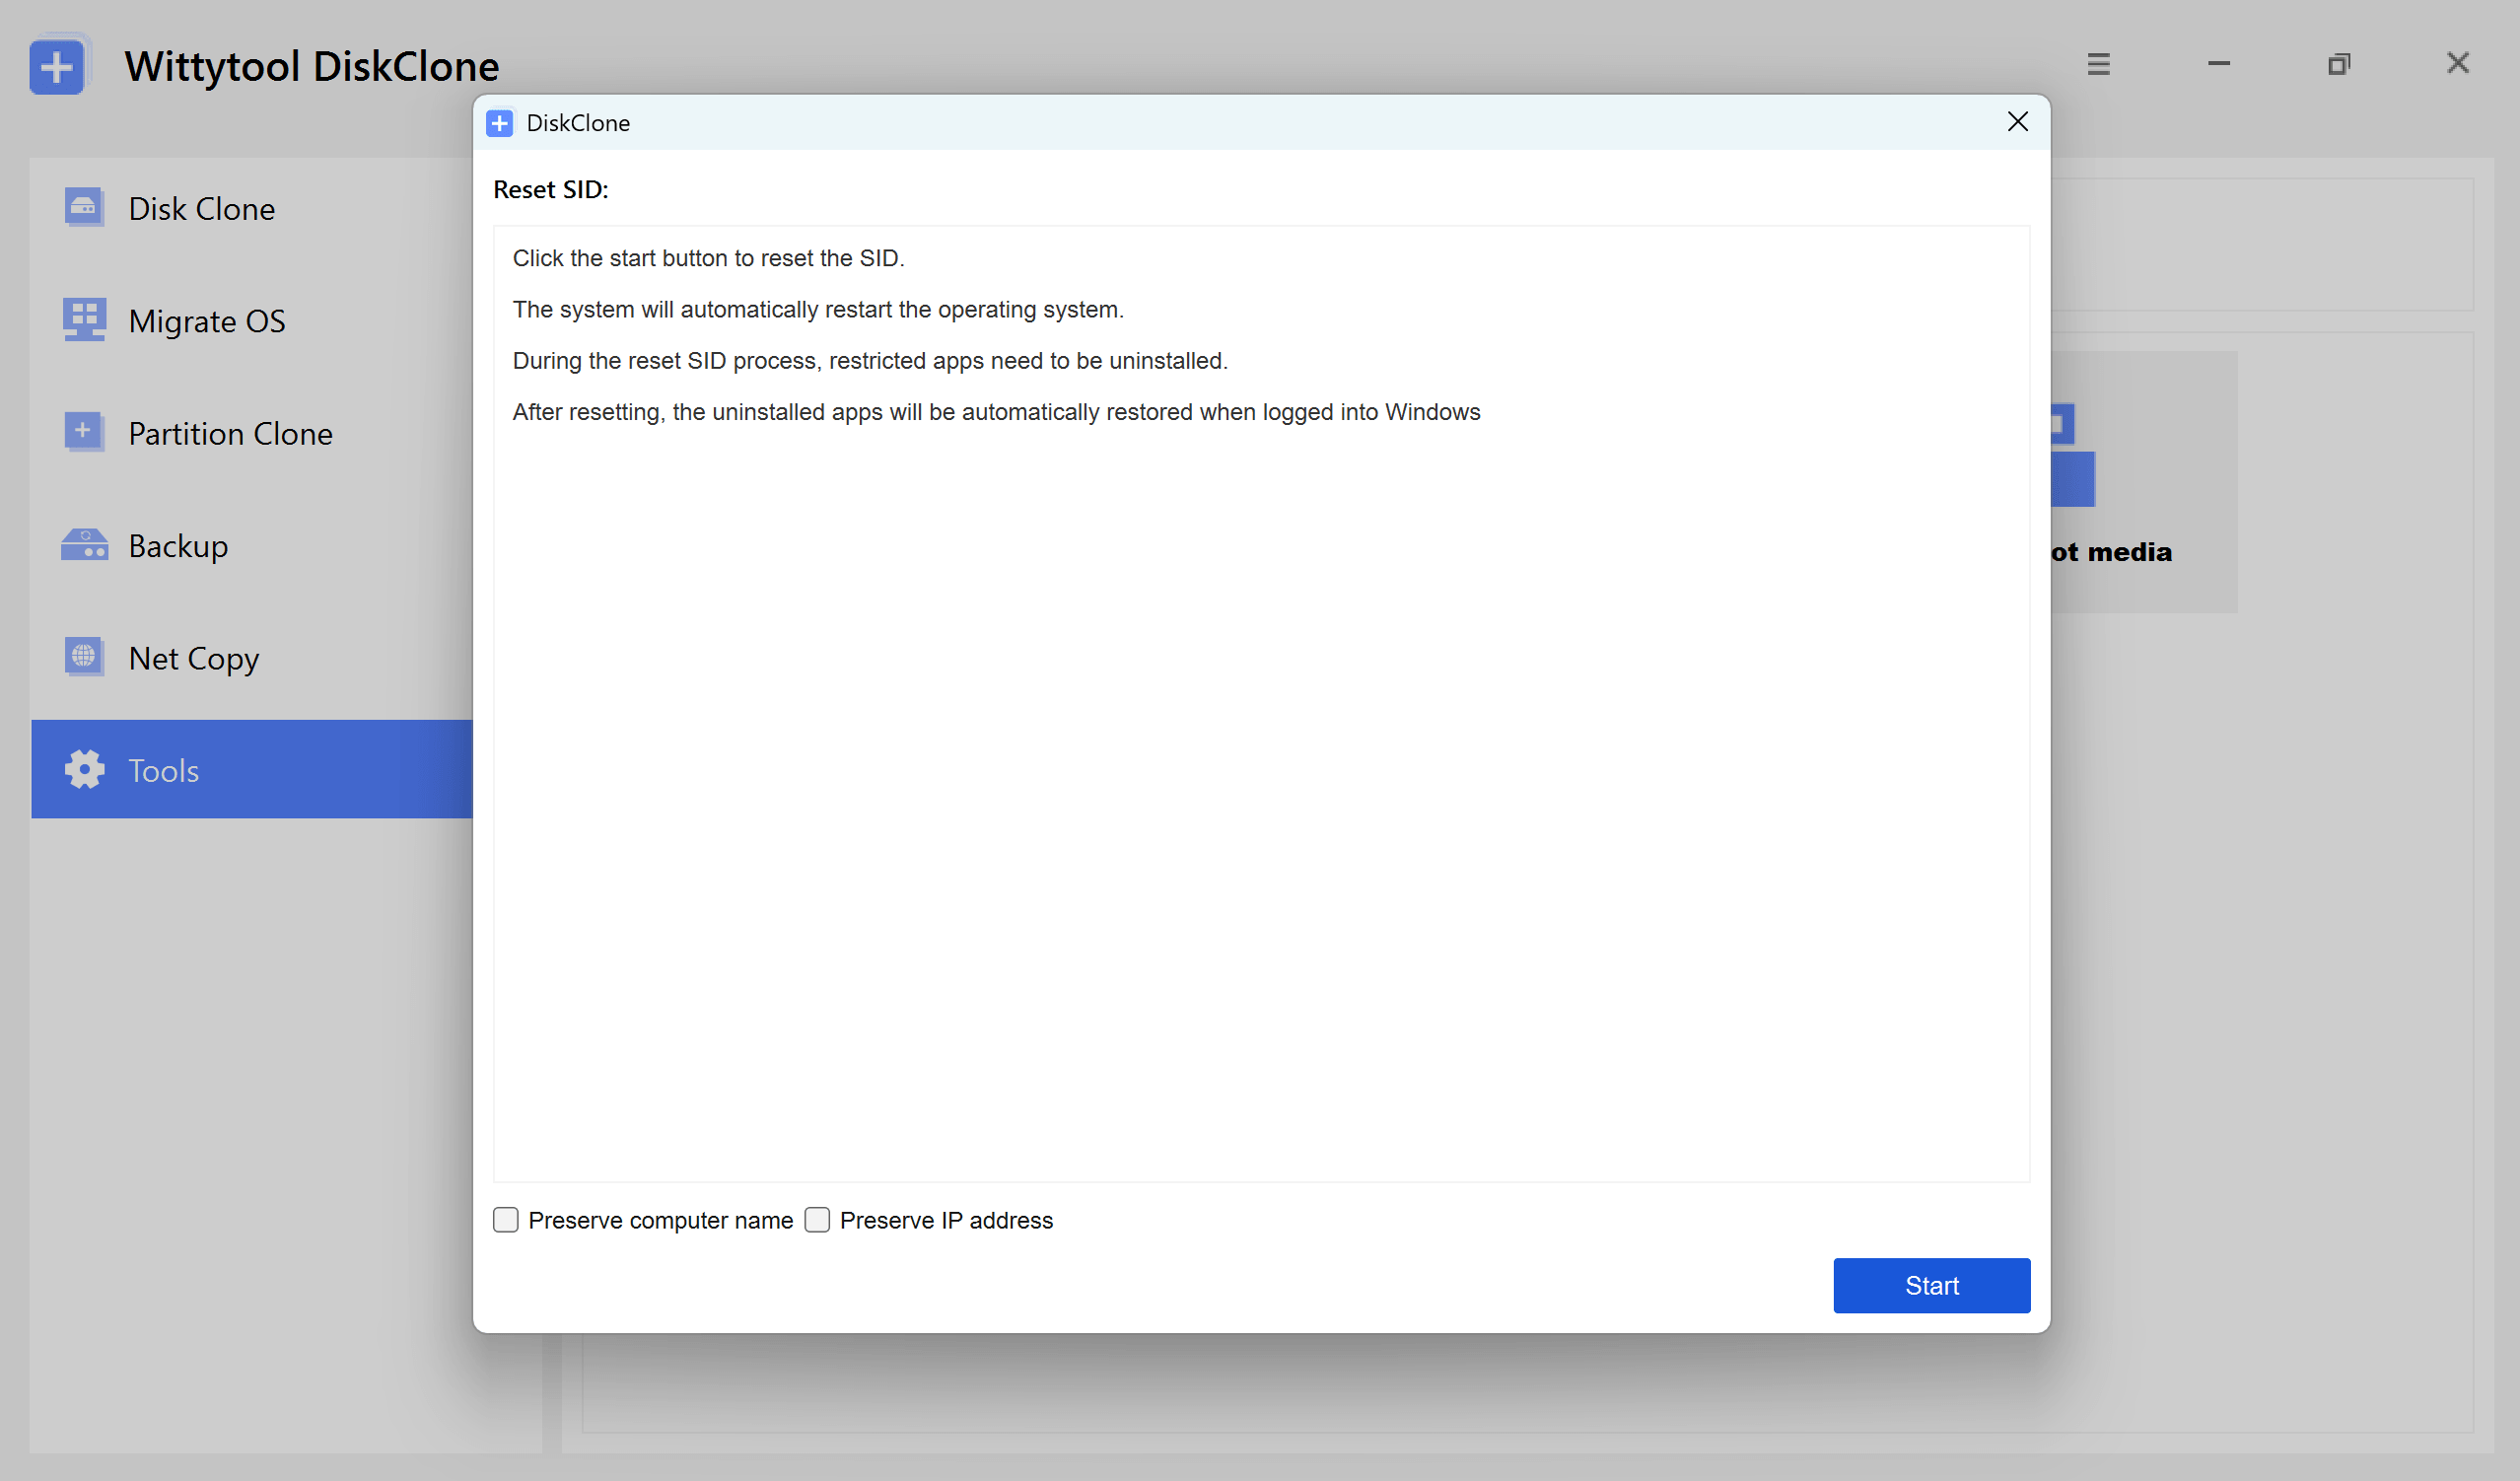Click the Partition Clone sidebar icon
The width and height of the screenshot is (2520, 1481).
coord(84,432)
